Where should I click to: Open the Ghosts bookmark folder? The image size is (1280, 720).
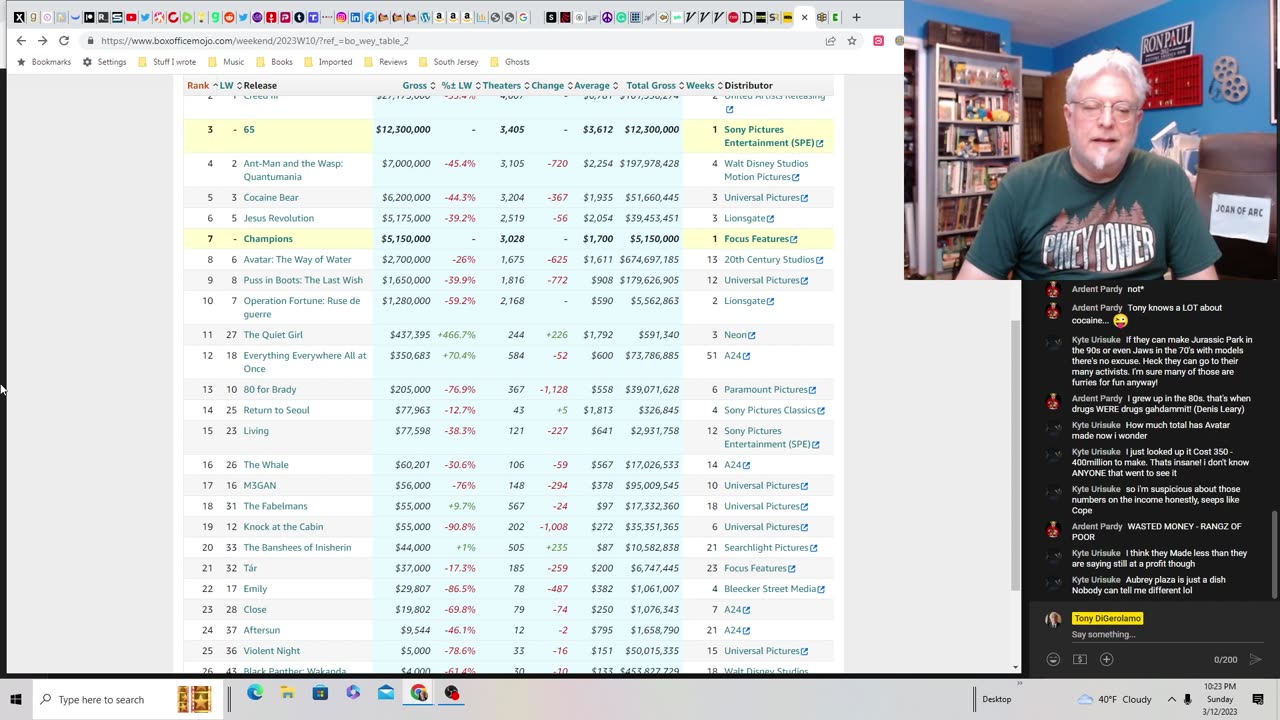click(x=510, y=62)
